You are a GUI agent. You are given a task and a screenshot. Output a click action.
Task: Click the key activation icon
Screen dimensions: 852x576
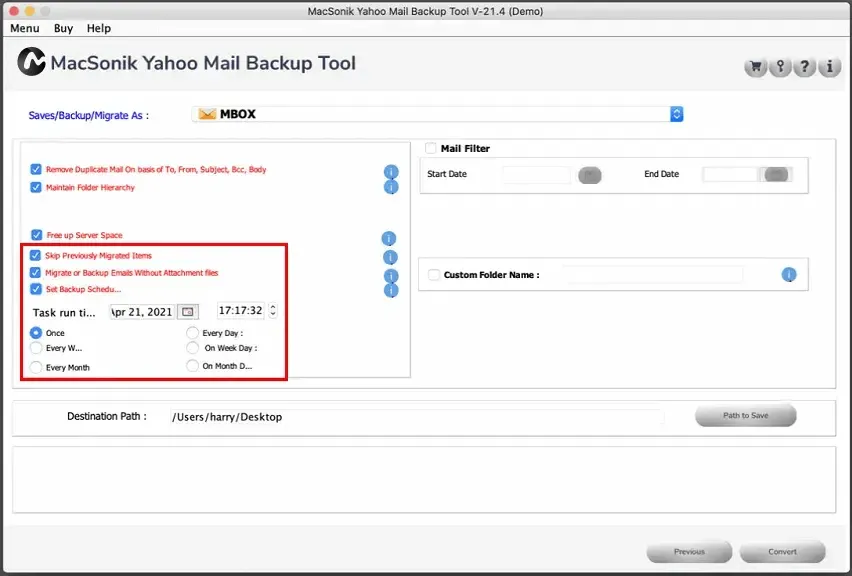(780, 67)
